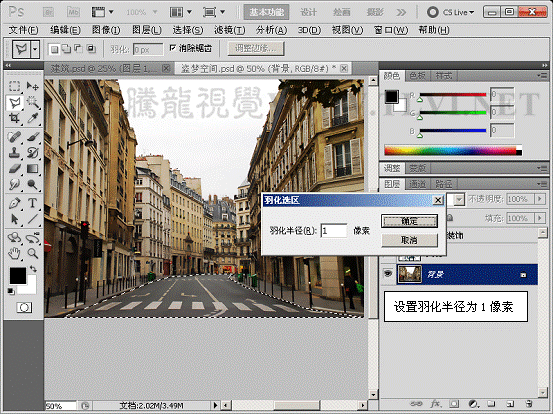Click 确定 in feather dialog

409,221
